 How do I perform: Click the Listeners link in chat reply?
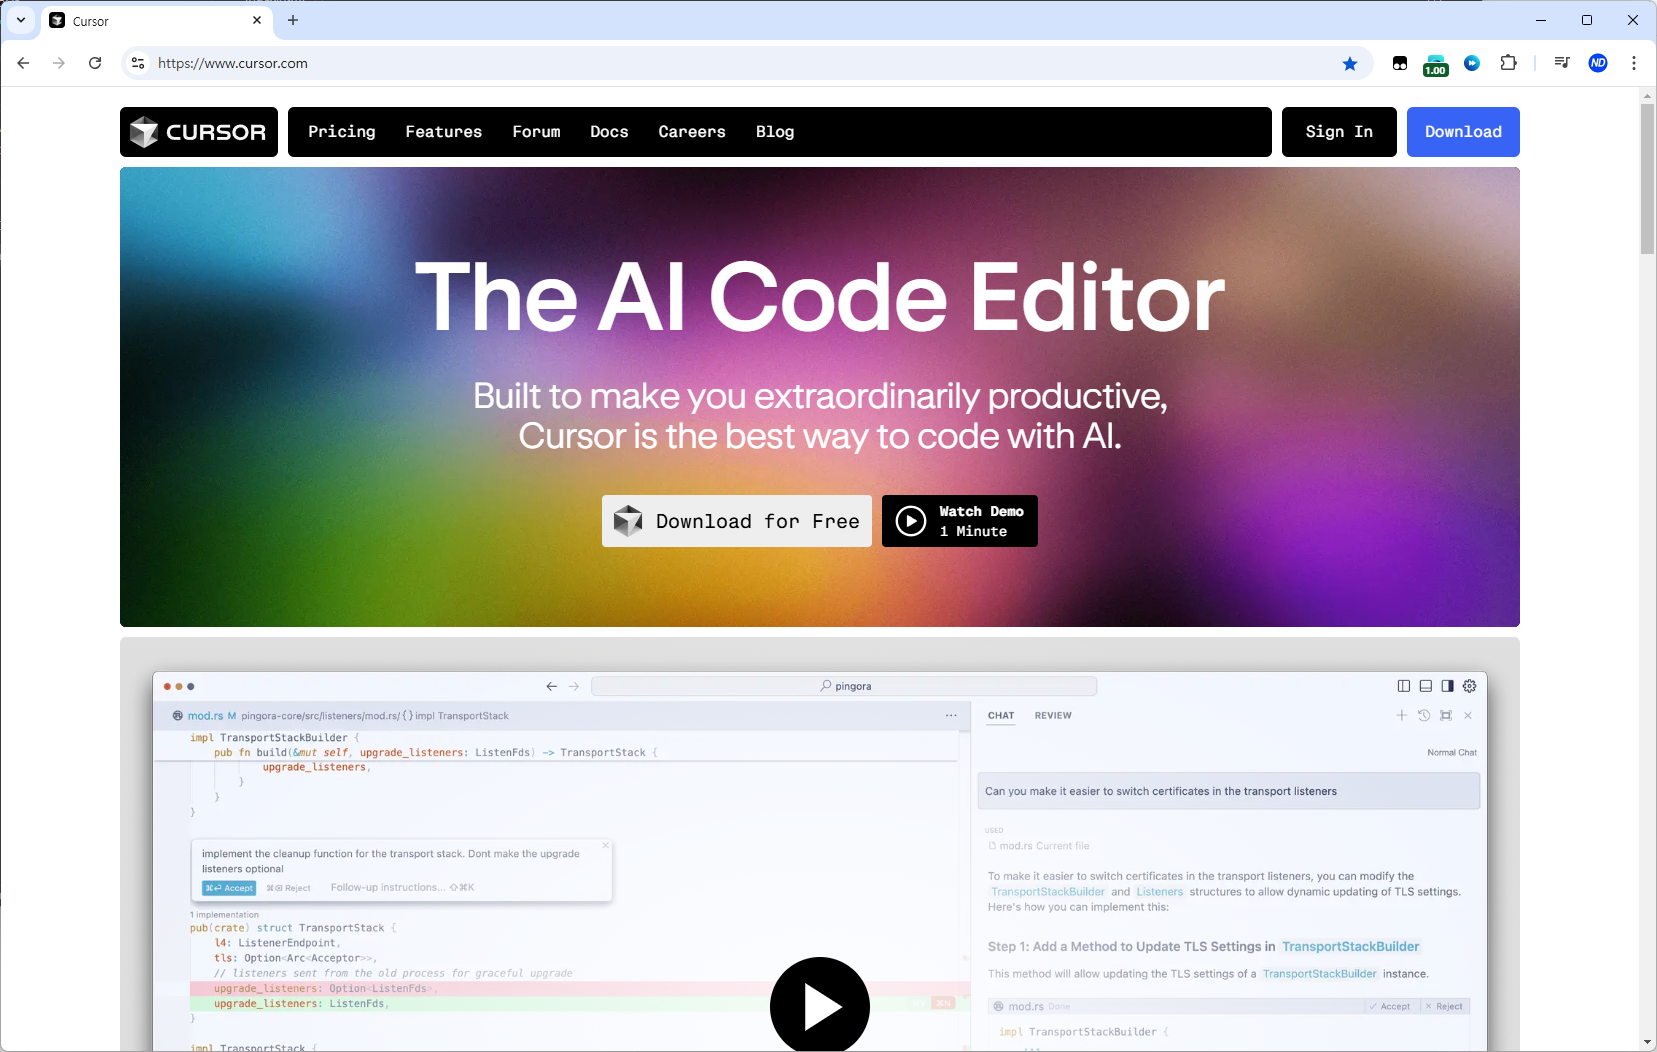tap(1160, 892)
